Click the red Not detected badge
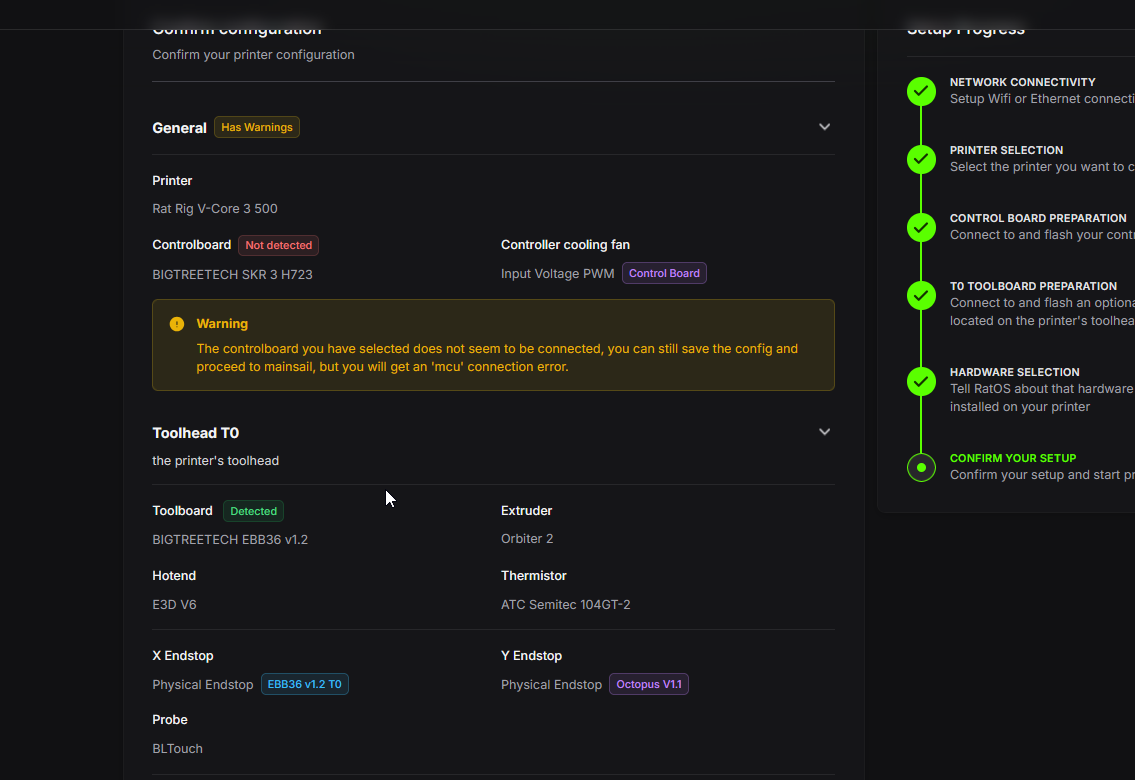Image resolution: width=1135 pixels, height=780 pixels. point(278,245)
